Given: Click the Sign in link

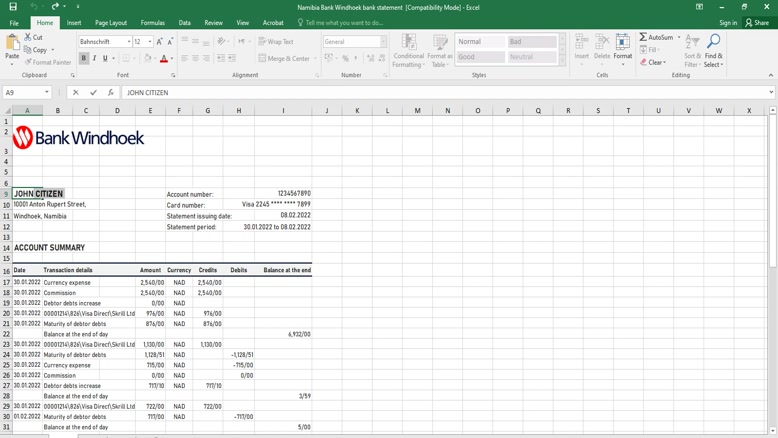Looking at the screenshot, I should [727, 22].
